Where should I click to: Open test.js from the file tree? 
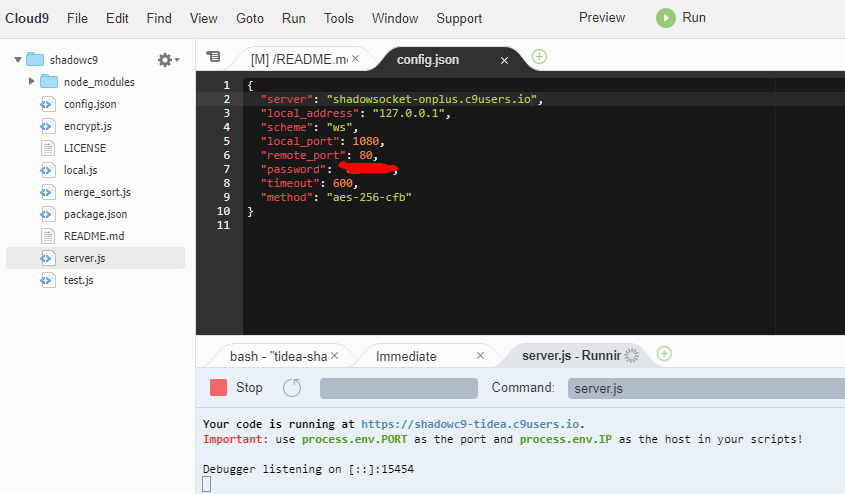point(78,280)
